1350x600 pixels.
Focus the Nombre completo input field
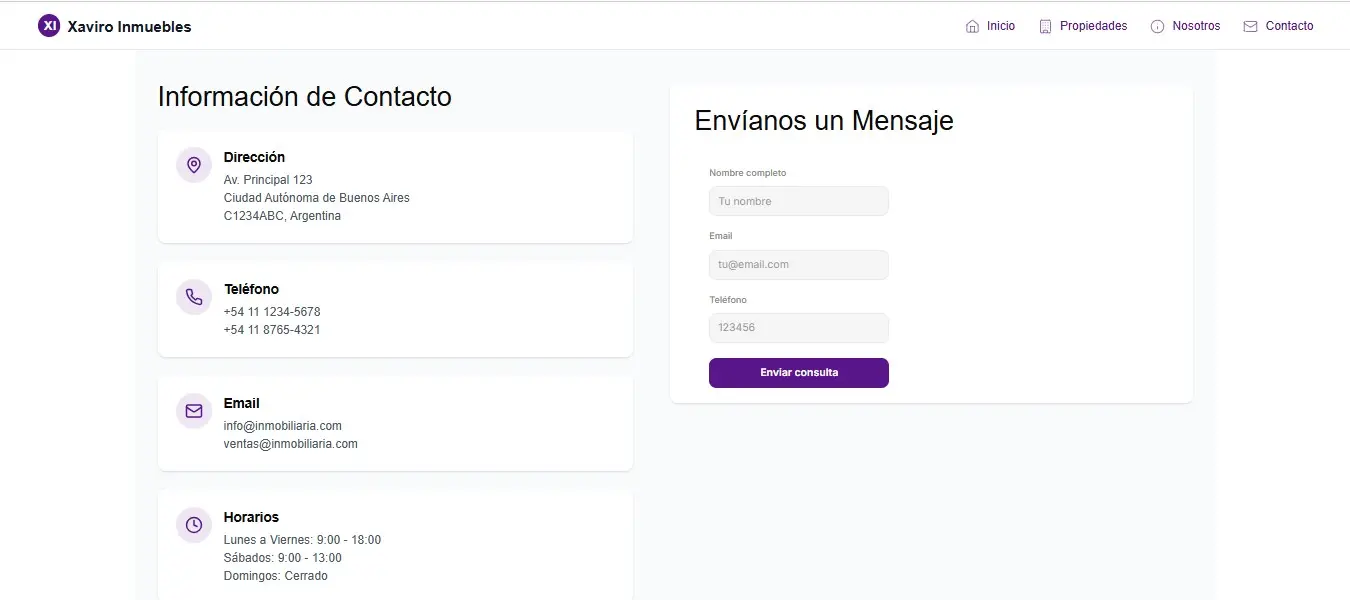coord(799,201)
